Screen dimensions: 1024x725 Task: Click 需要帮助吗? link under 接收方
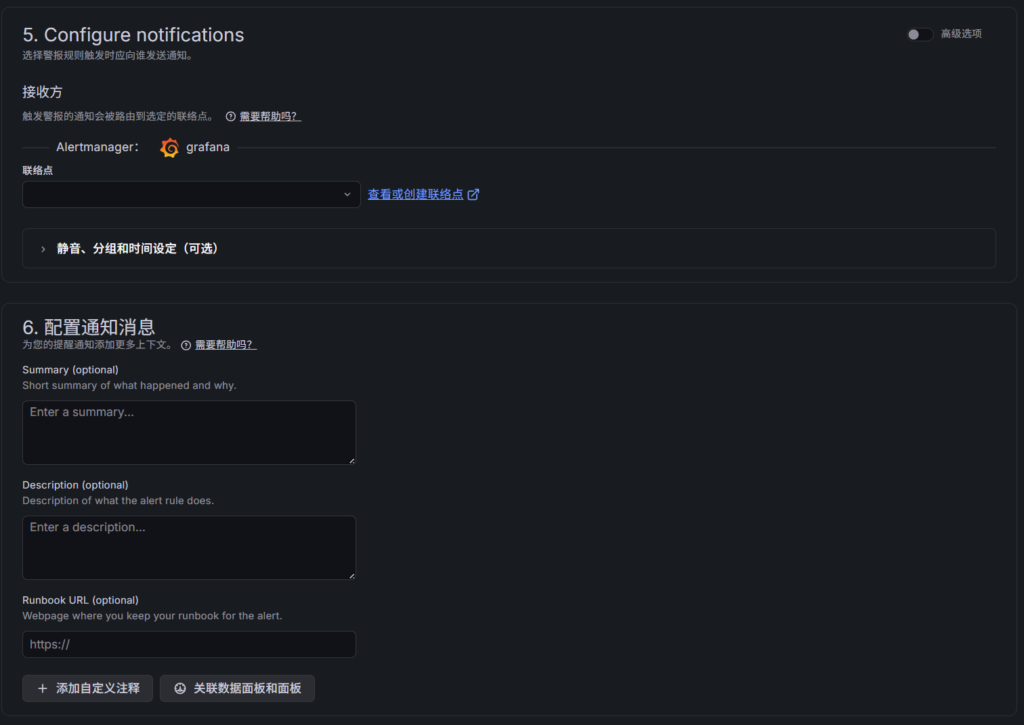pyautogui.click(x=270, y=117)
